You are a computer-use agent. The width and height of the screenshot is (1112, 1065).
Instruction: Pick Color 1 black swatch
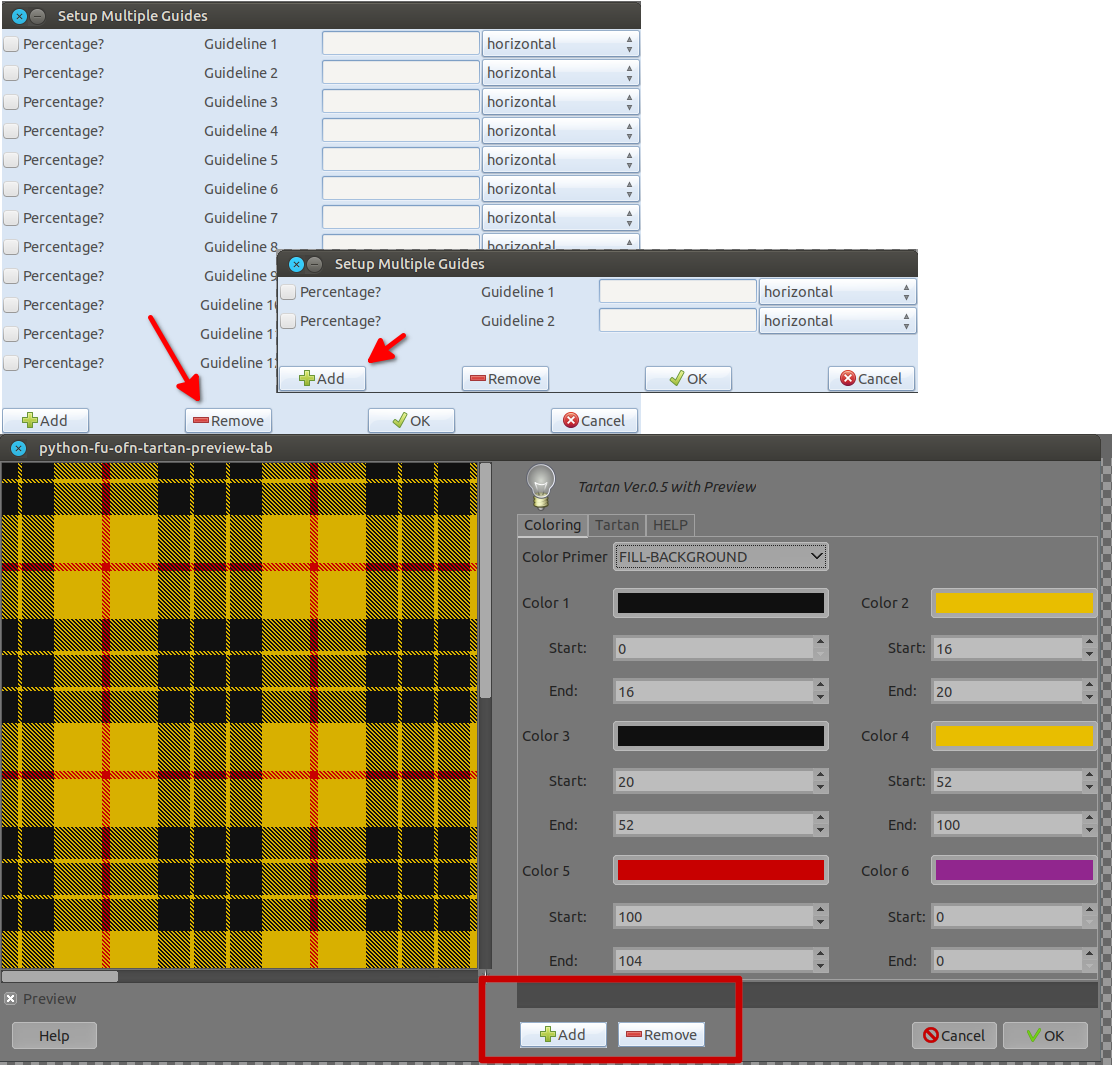click(721, 603)
